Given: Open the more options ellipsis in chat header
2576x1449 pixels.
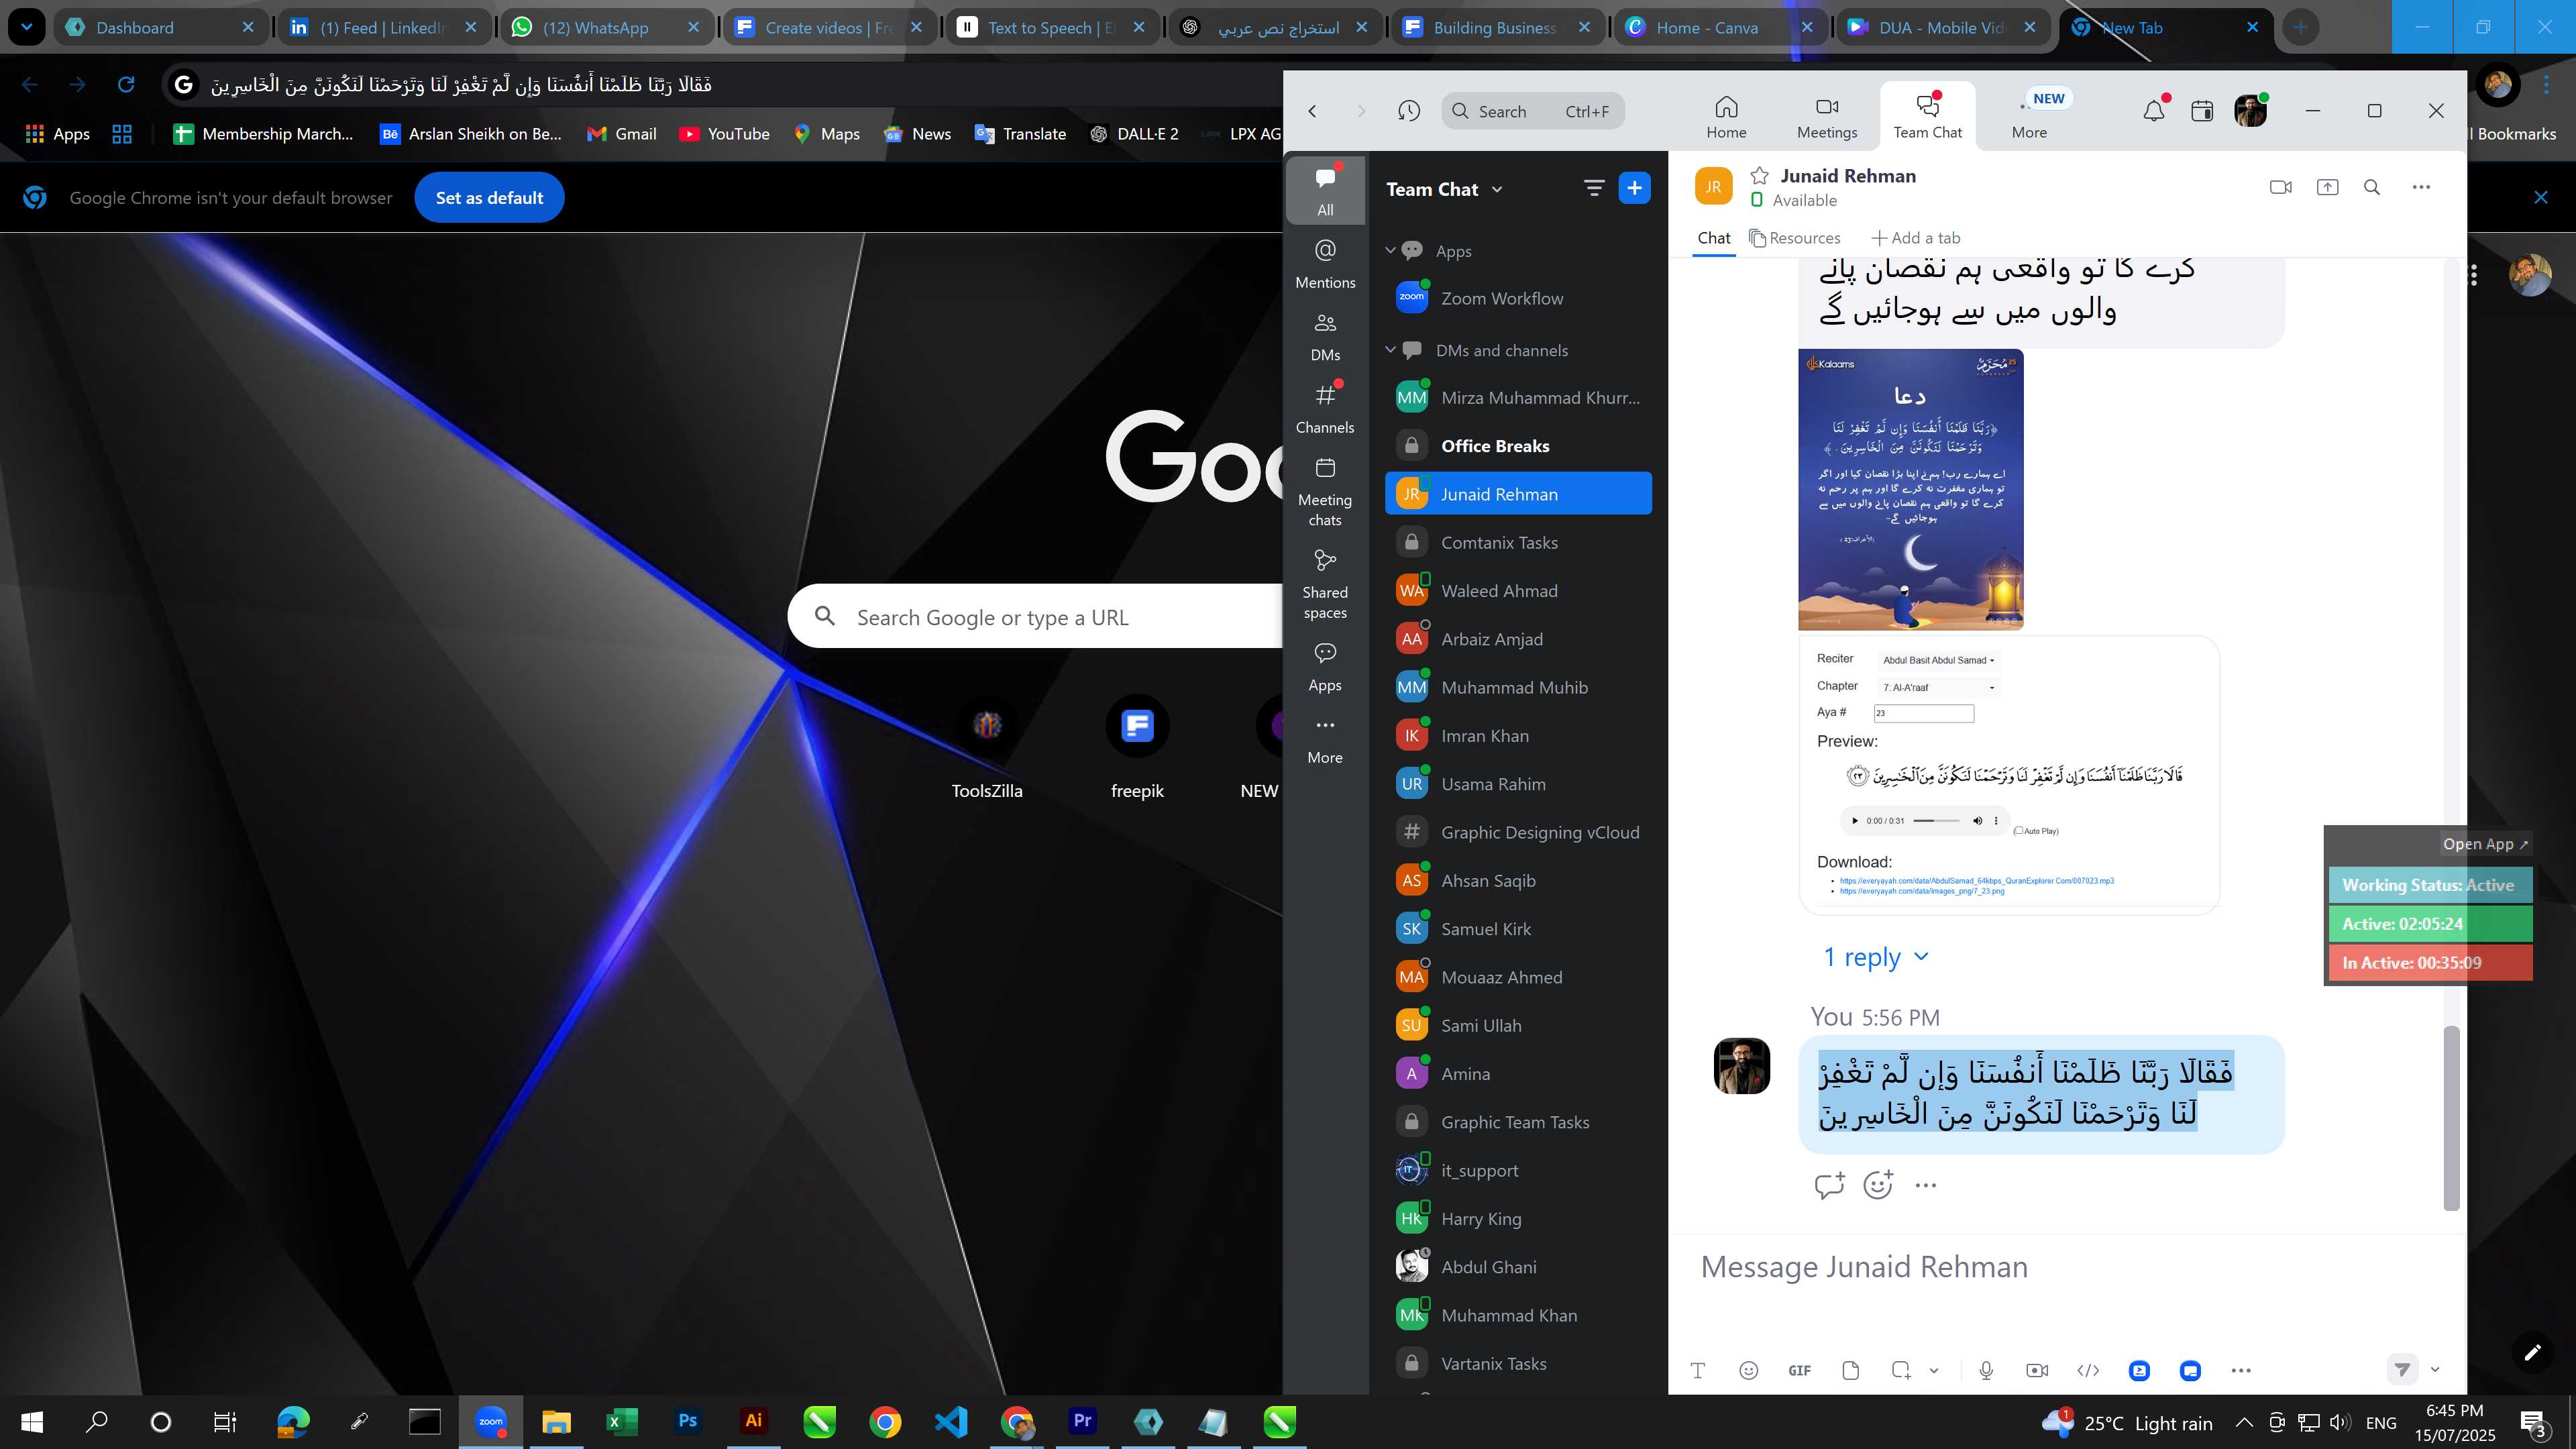Looking at the screenshot, I should click(x=2421, y=187).
